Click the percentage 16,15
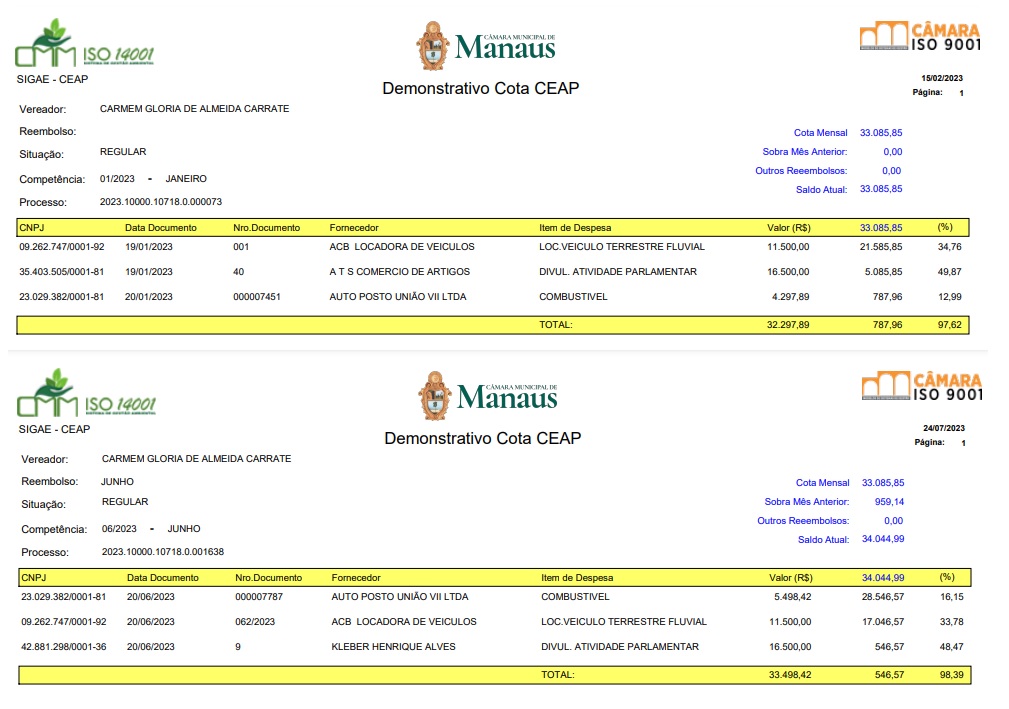The height and width of the screenshot is (709, 1009). click(952, 597)
